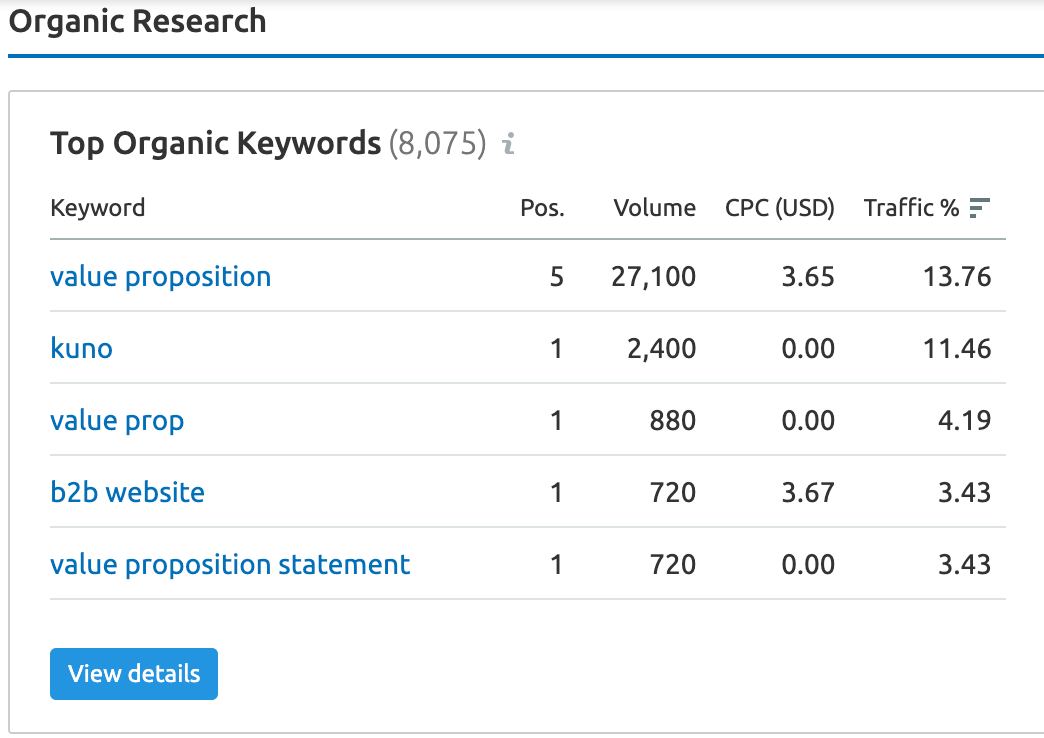Click the 3.67 CPC value for b2b website

(x=807, y=492)
